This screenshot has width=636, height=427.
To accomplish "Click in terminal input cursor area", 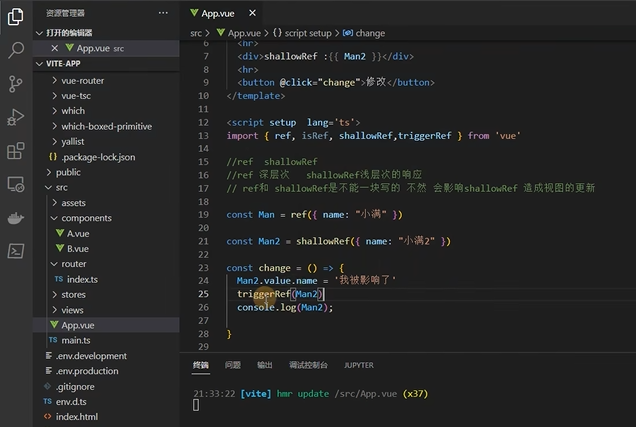I will pyautogui.click(x=196, y=405).
